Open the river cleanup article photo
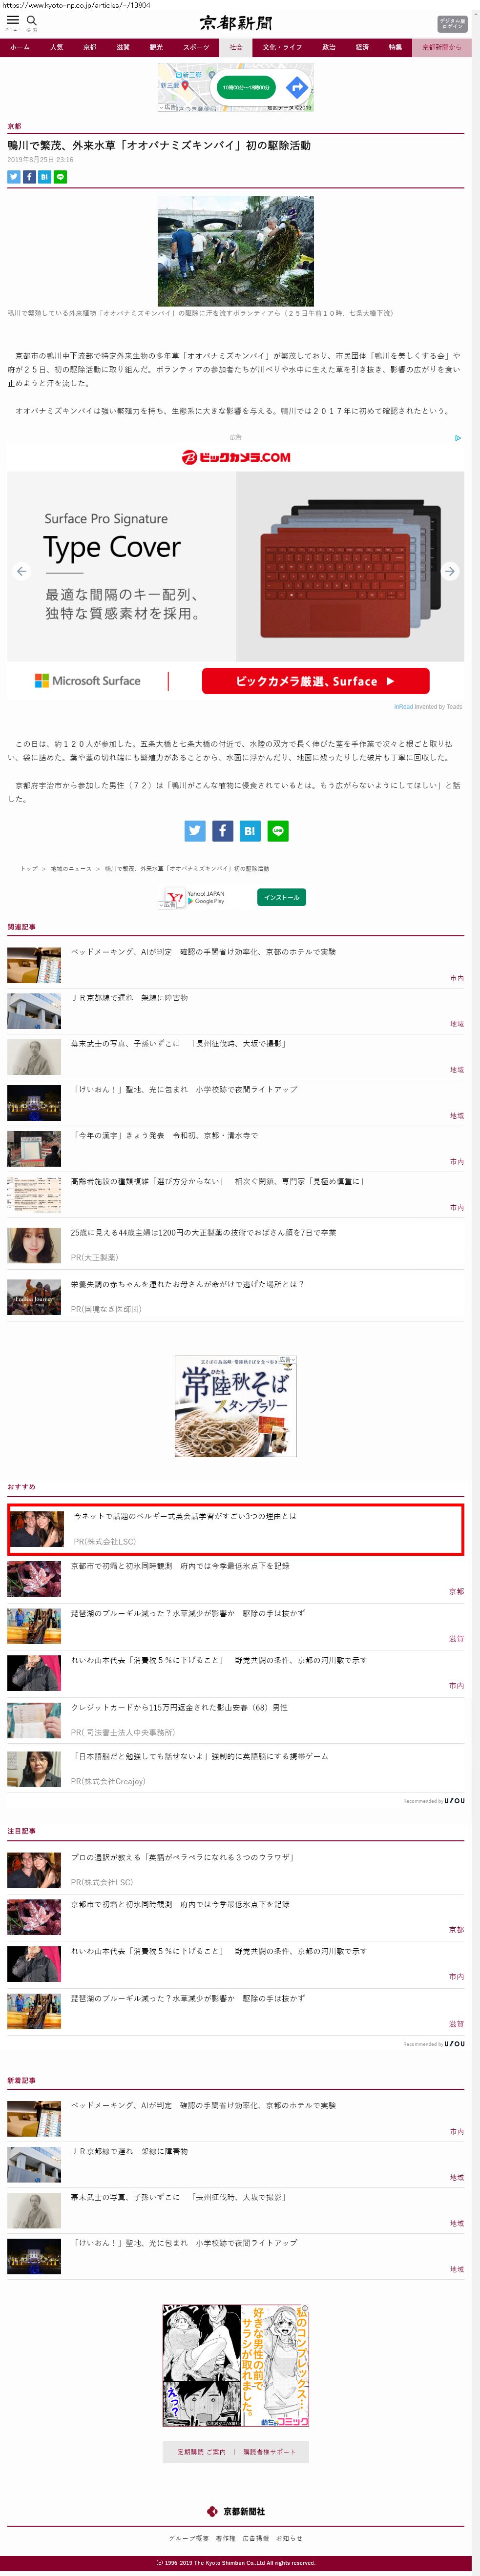This screenshot has width=480, height=2576. [236, 251]
